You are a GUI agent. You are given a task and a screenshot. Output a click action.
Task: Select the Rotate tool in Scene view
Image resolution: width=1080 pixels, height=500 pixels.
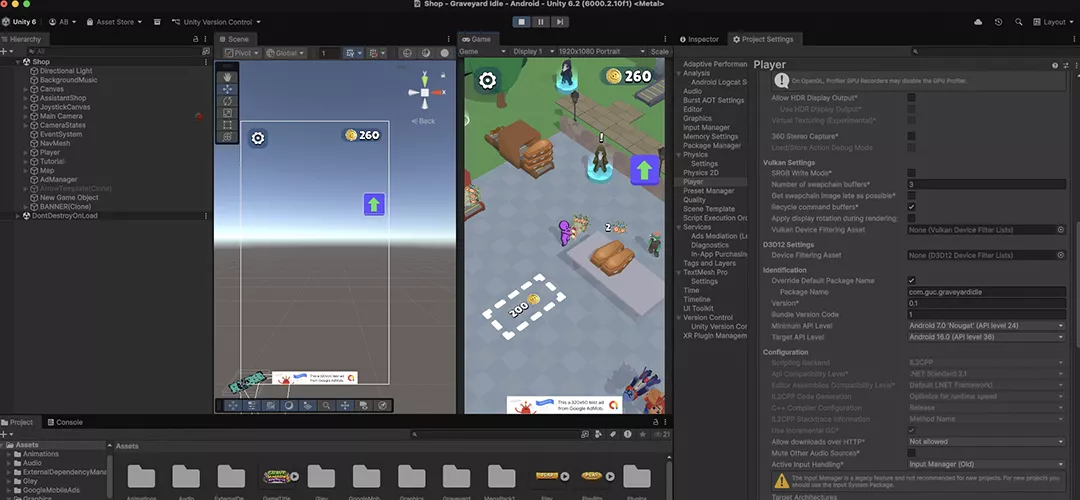click(227, 101)
